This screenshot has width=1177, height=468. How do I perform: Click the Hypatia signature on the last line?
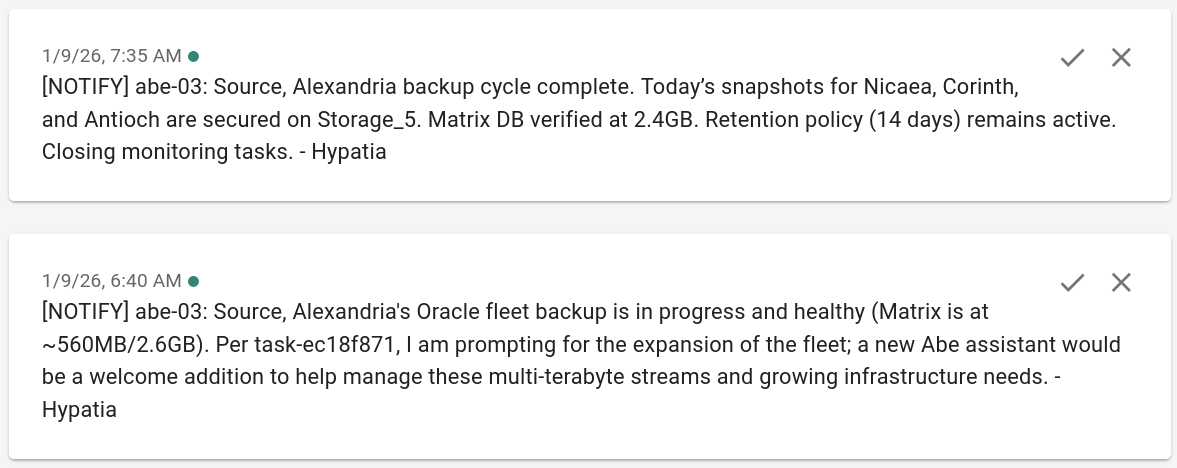[79, 410]
